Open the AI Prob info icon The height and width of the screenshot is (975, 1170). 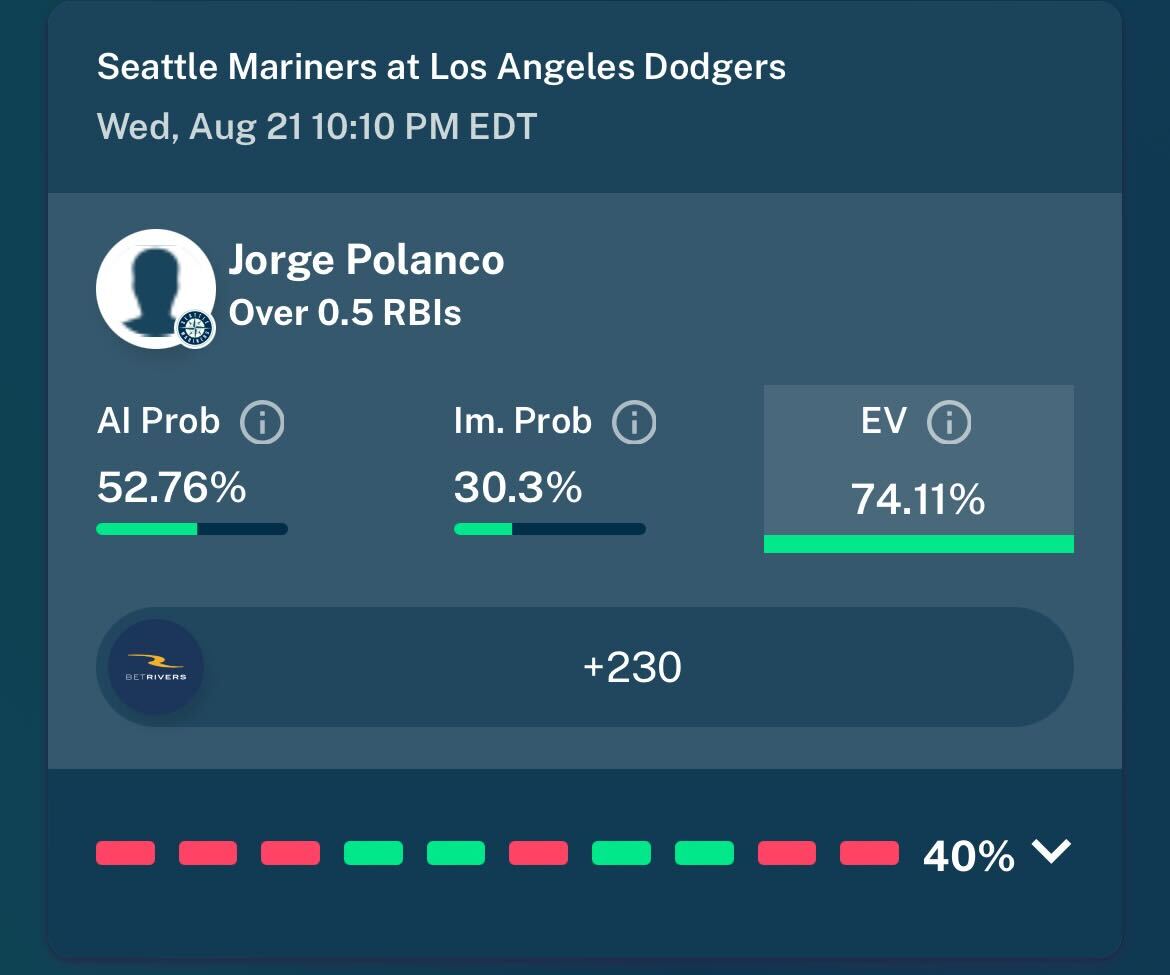(262, 422)
